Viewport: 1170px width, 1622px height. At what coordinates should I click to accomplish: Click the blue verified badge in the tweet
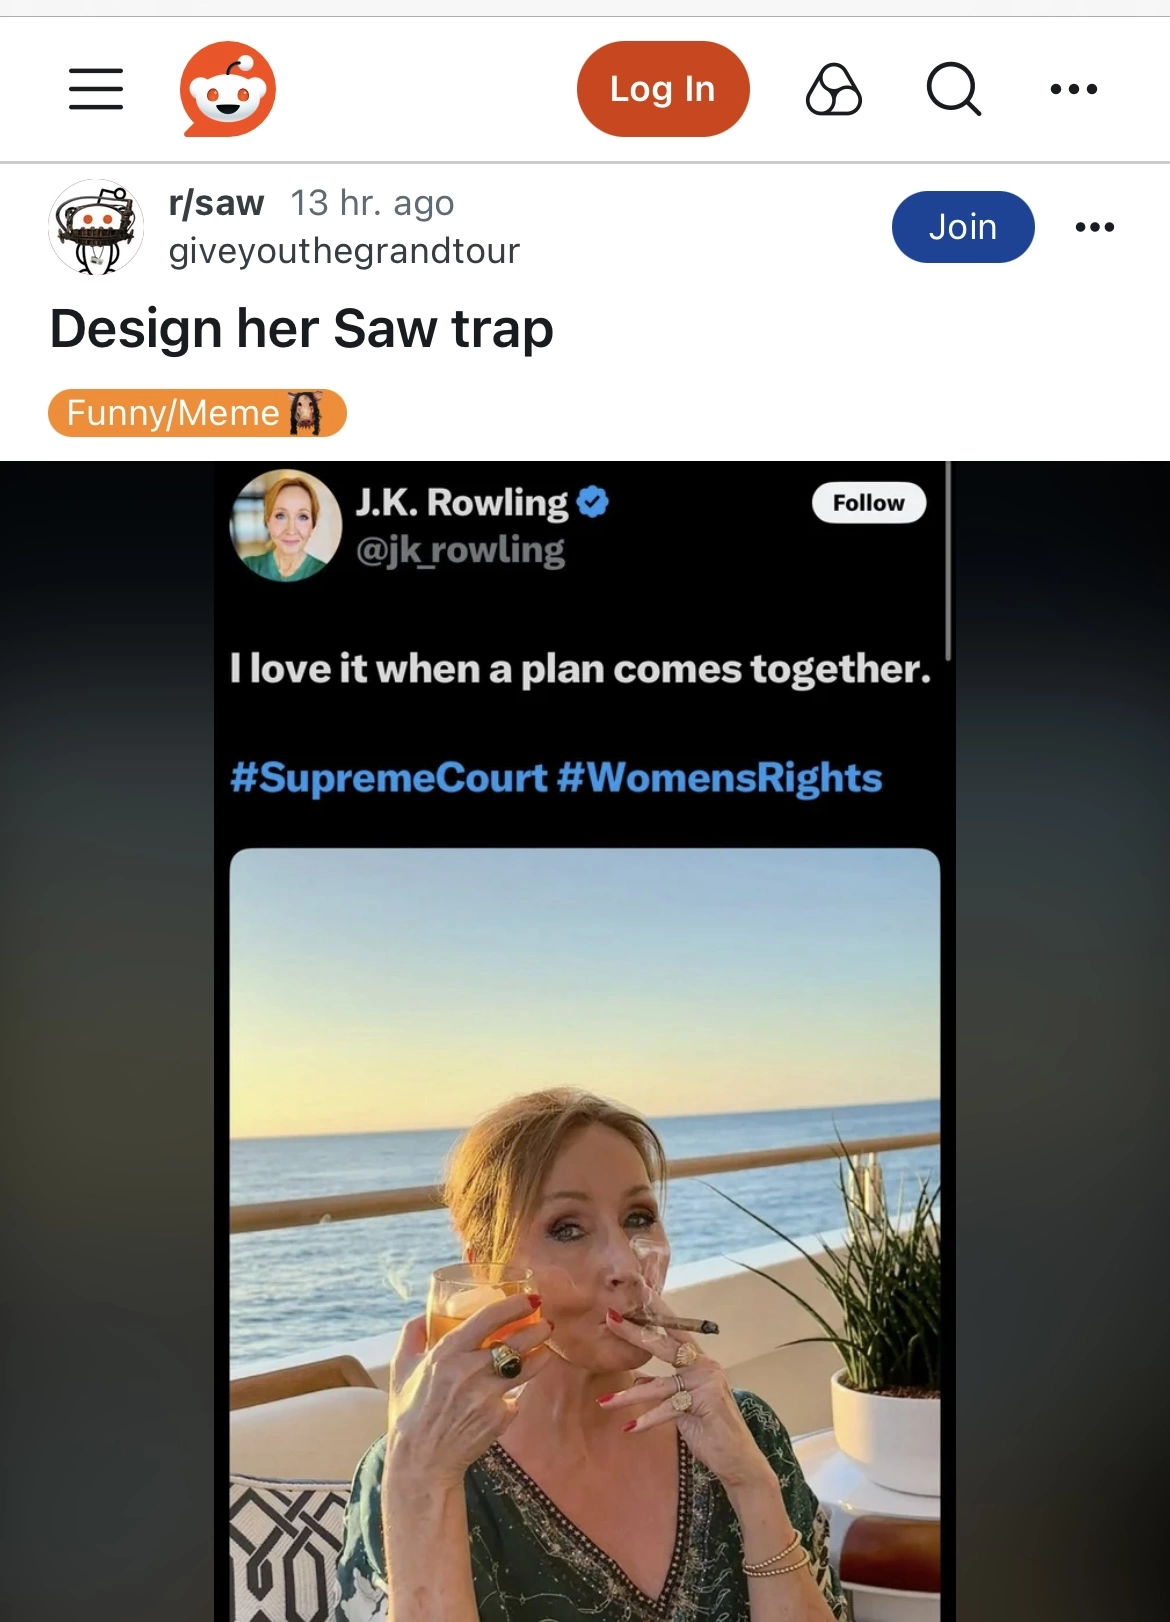pos(593,501)
